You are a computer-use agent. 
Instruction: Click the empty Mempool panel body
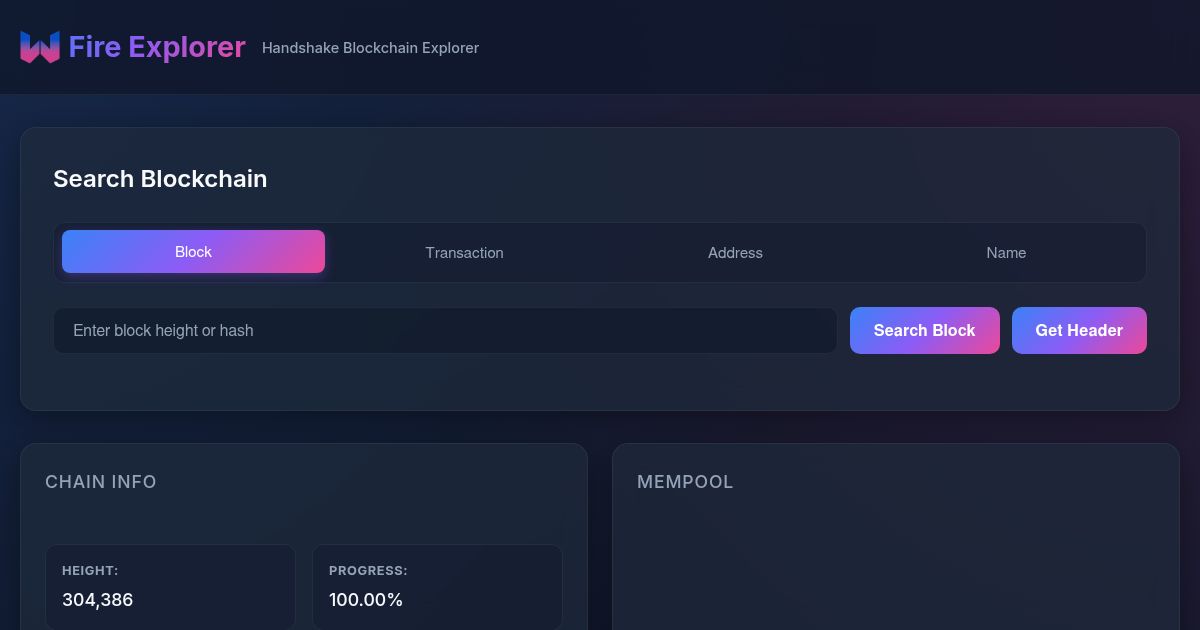pos(895,570)
